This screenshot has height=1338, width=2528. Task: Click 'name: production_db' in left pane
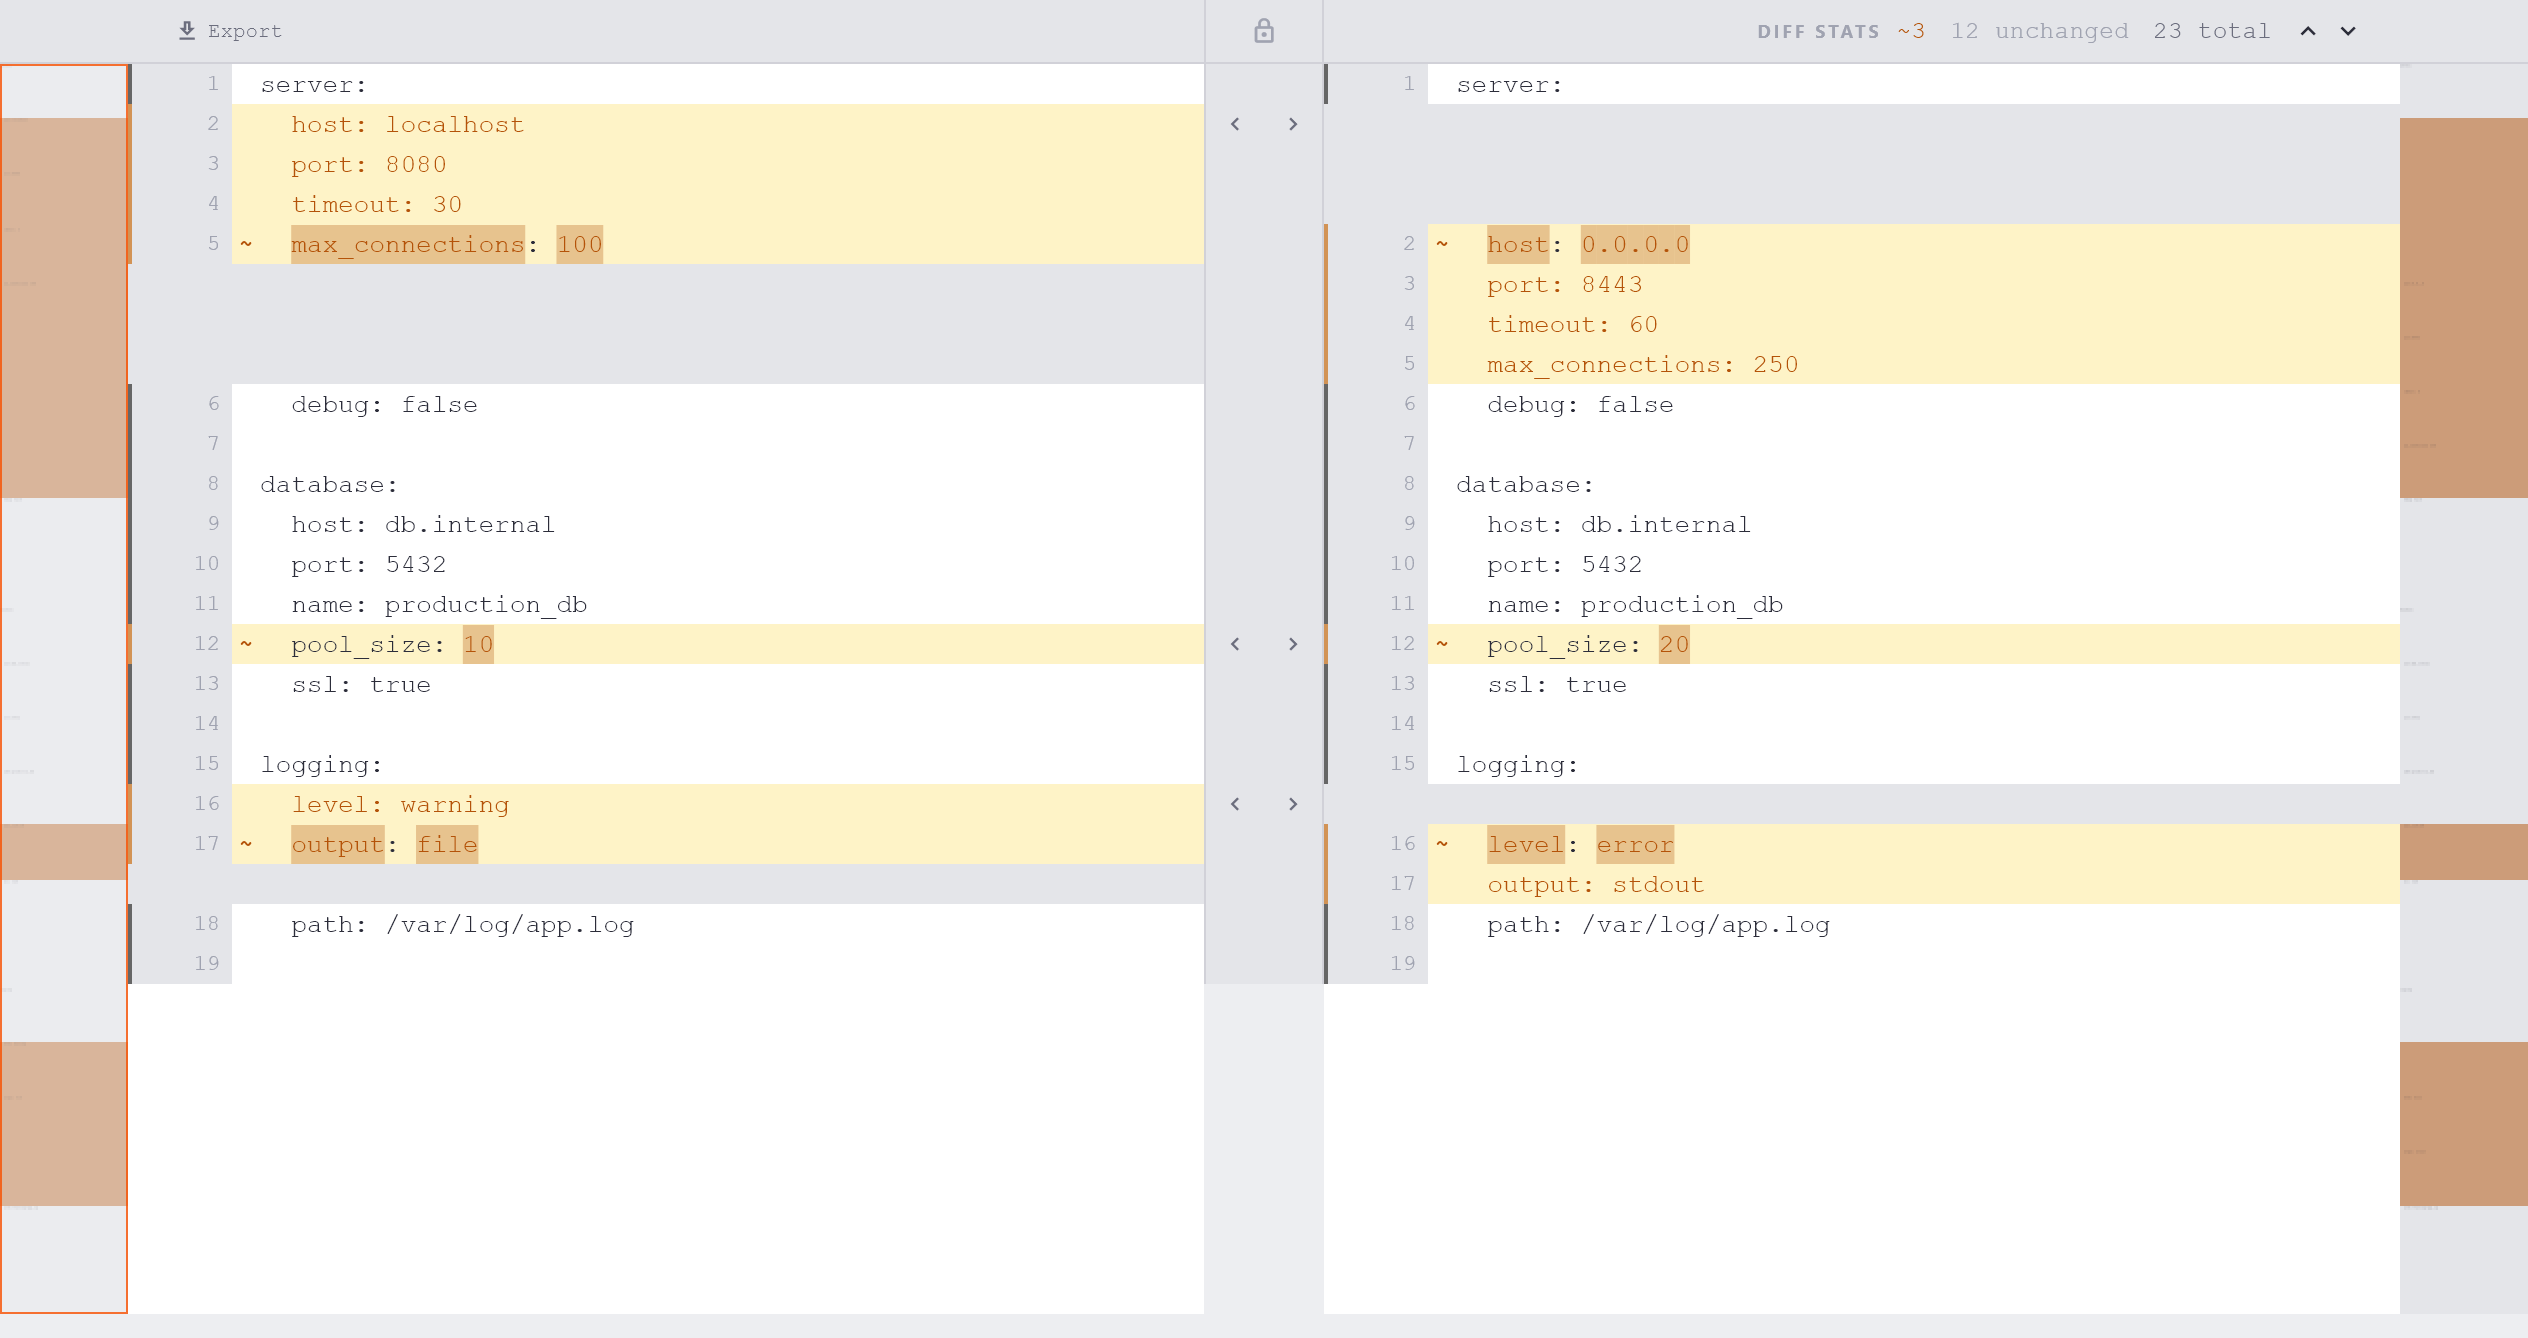pos(439,604)
